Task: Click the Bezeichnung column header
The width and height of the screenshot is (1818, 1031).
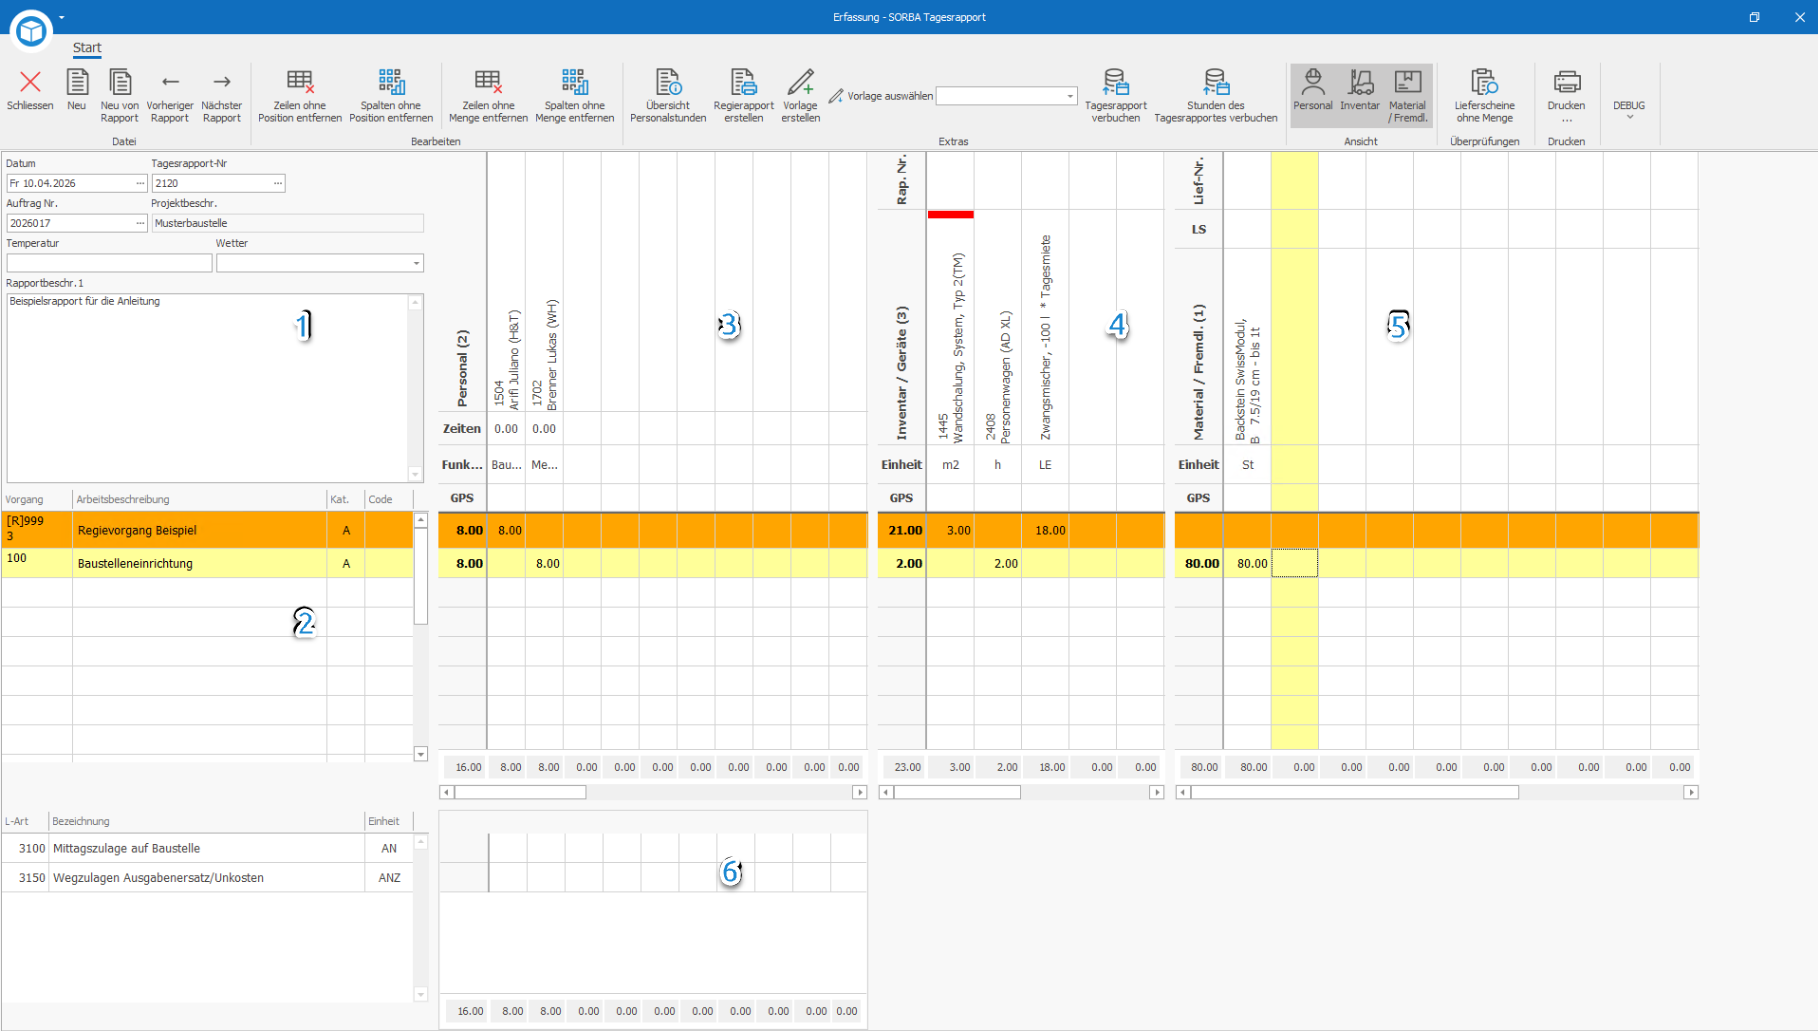Action: coord(206,821)
